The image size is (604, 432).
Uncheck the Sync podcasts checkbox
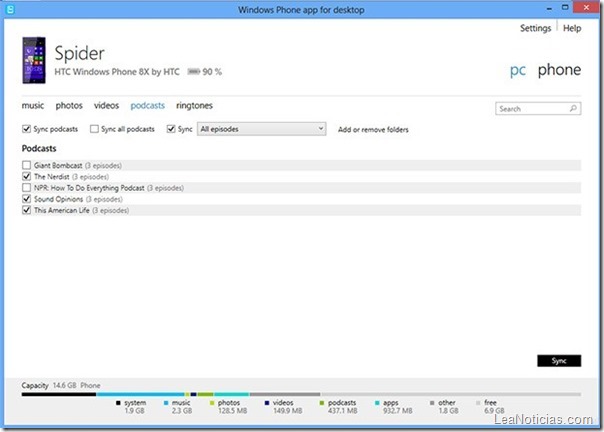27,129
